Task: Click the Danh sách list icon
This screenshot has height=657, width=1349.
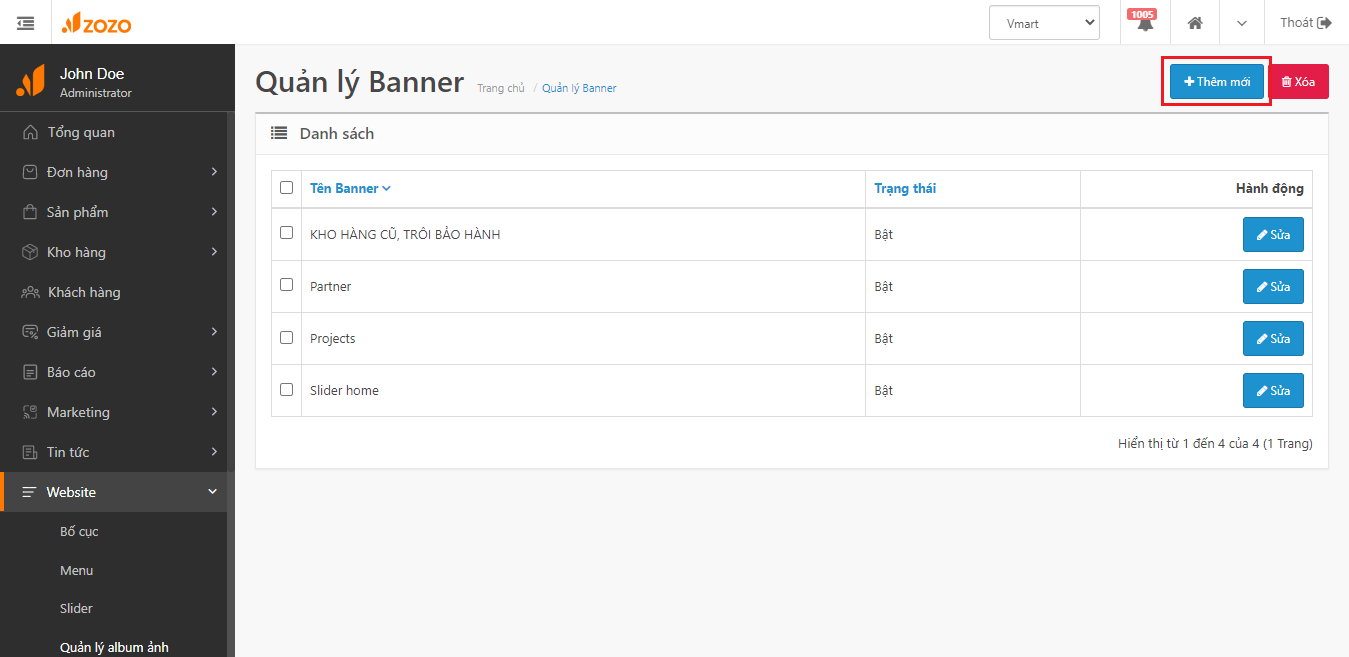Action: tap(279, 133)
